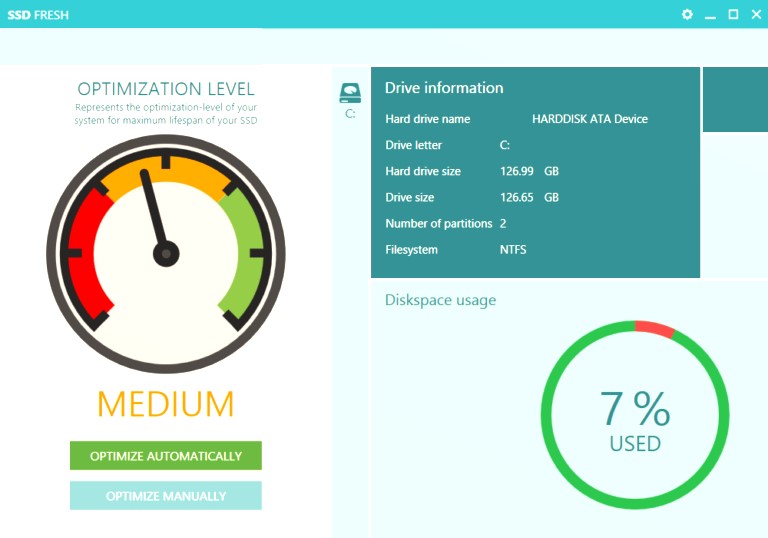Click the red used segment of usage ring
The width and height of the screenshot is (768, 538).
655,328
